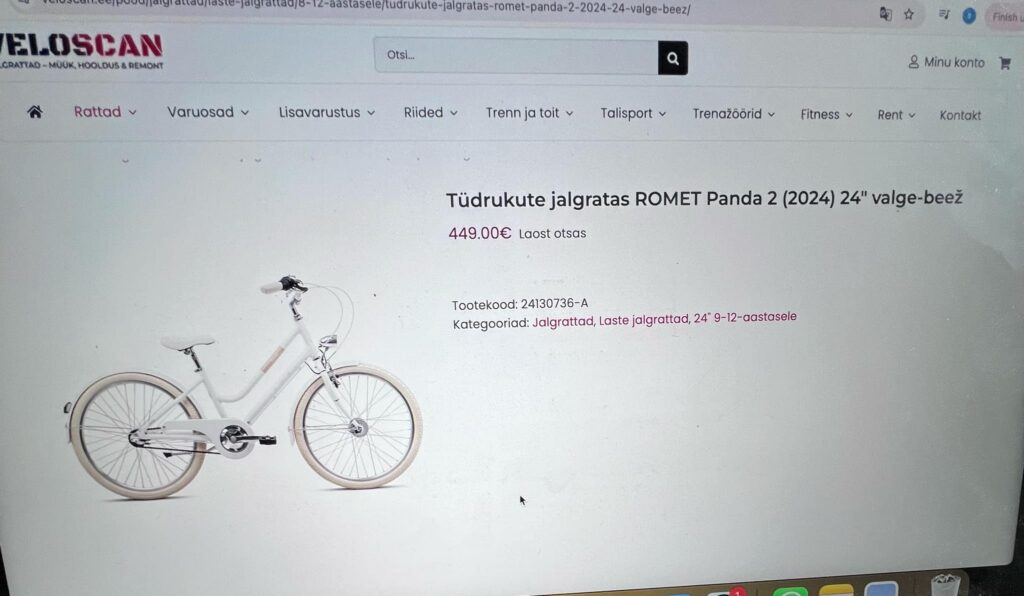The width and height of the screenshot is (1024, 596).
Task: Click the translate icon in address bar
Action: pos(885,14)
